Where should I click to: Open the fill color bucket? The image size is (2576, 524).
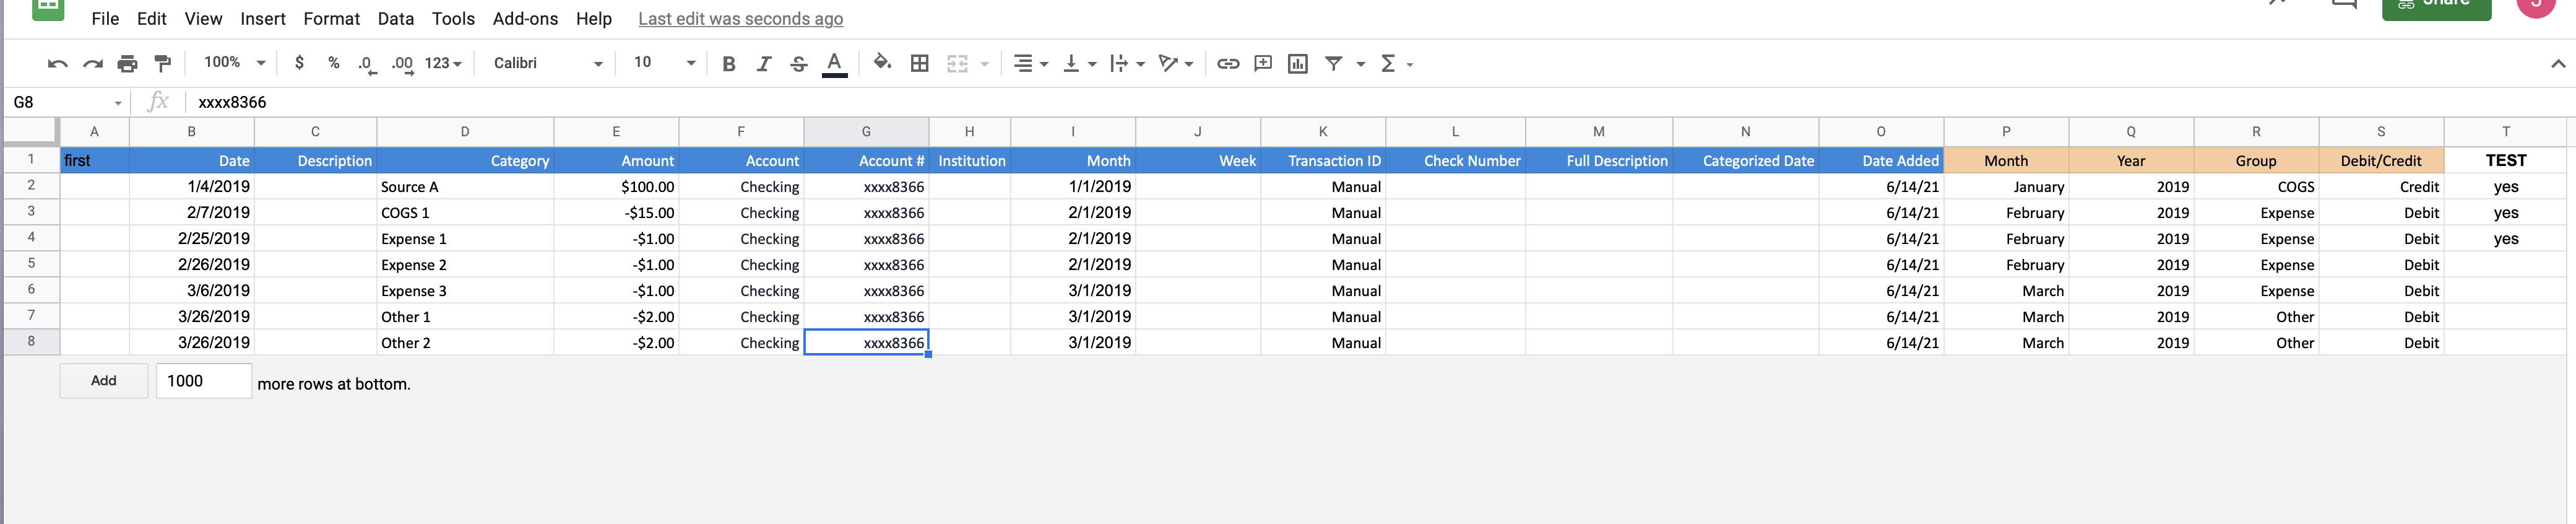[x=881, y=63]
